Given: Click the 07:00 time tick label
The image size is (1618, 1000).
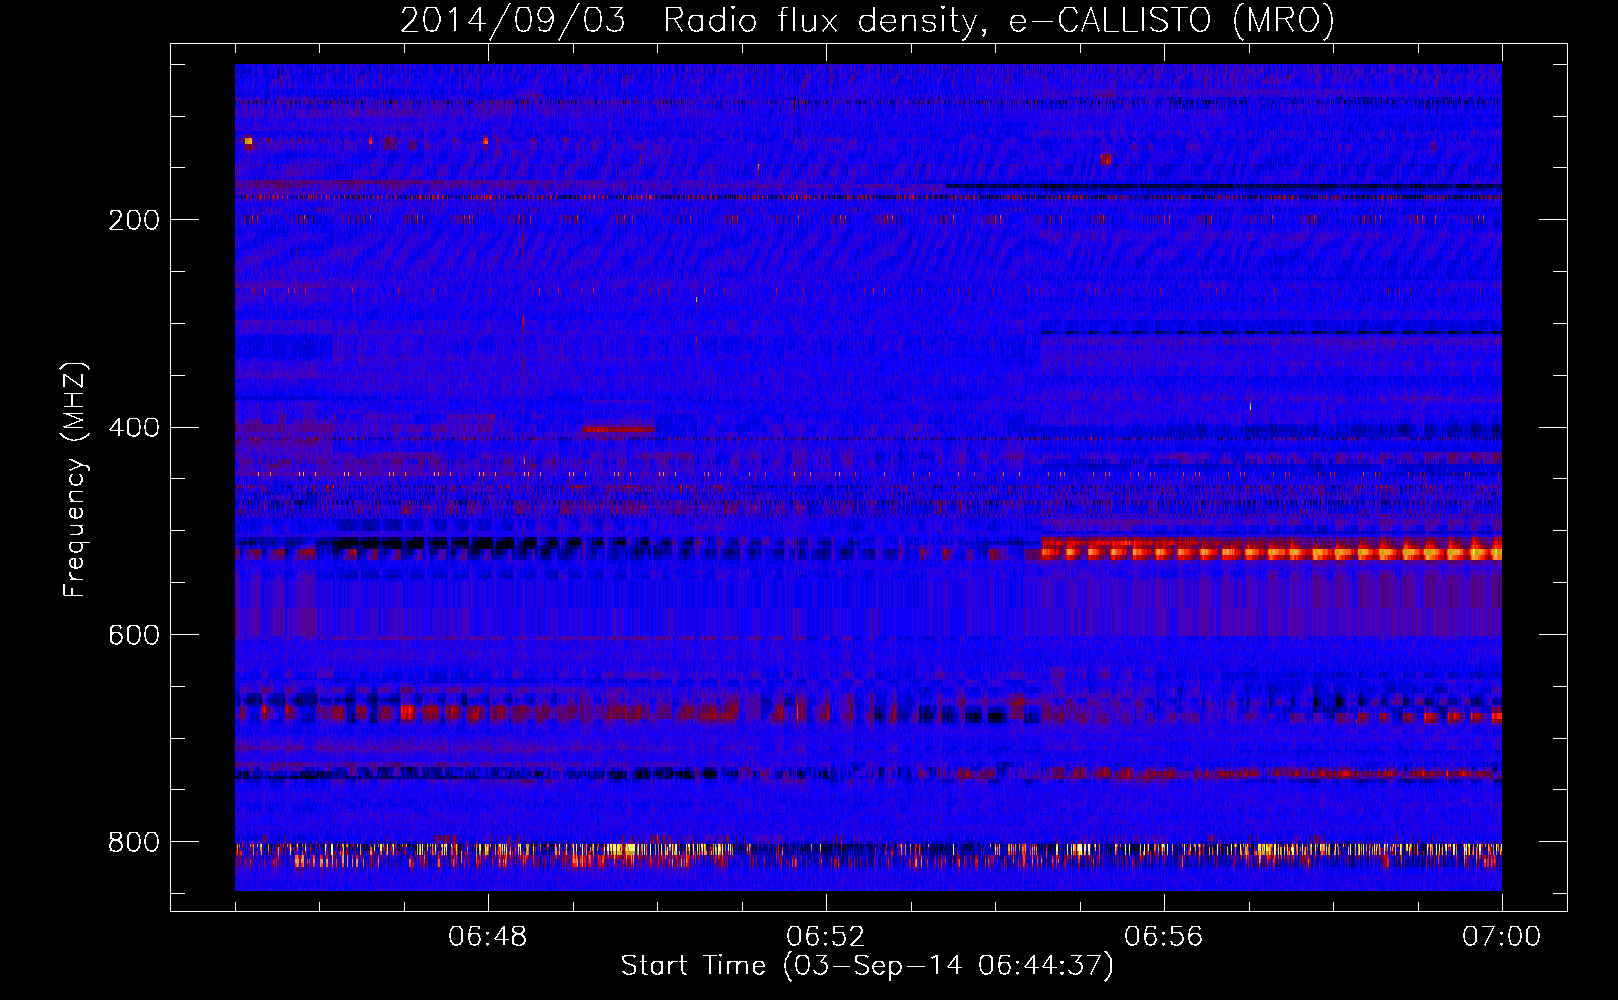Looking at the screenshot, I should 1501,937.
